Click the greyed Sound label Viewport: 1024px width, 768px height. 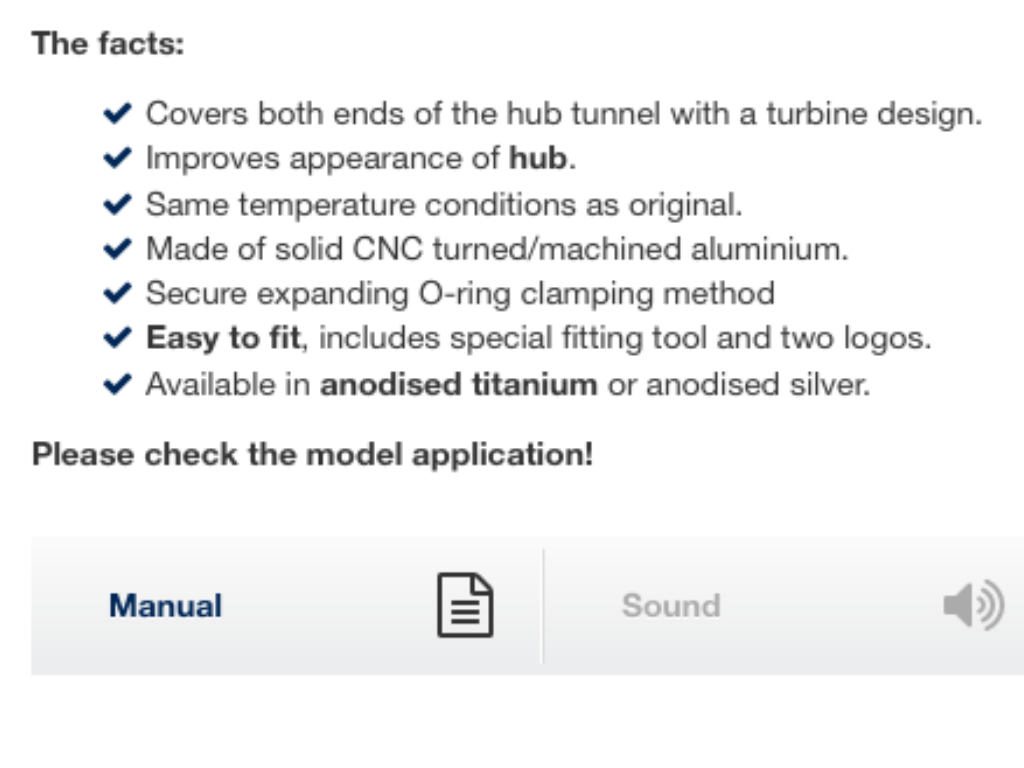pos(671,605)
